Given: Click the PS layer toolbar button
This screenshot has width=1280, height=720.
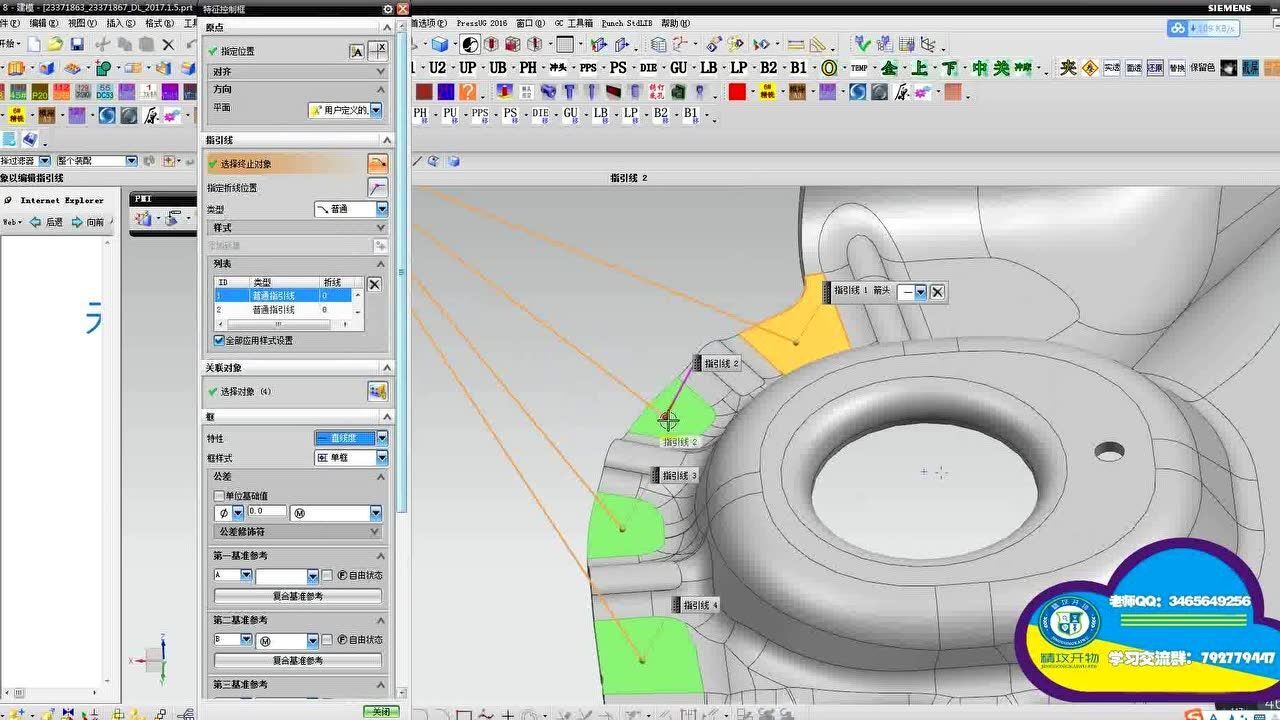Looking at the screenshot, I should click(x=618, y=68).
